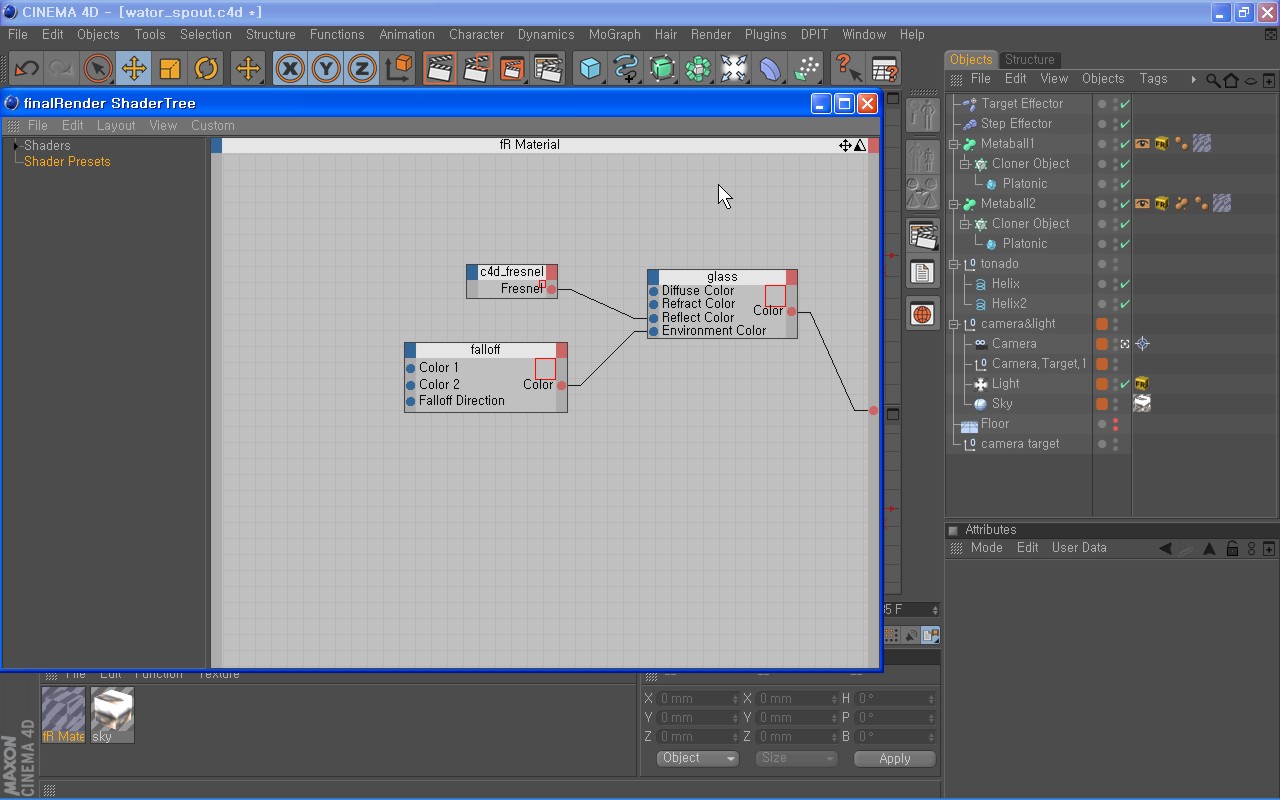Click Render to Picture Viewer icon
This screenshot has width=1280, height=800.
(512, 69)
